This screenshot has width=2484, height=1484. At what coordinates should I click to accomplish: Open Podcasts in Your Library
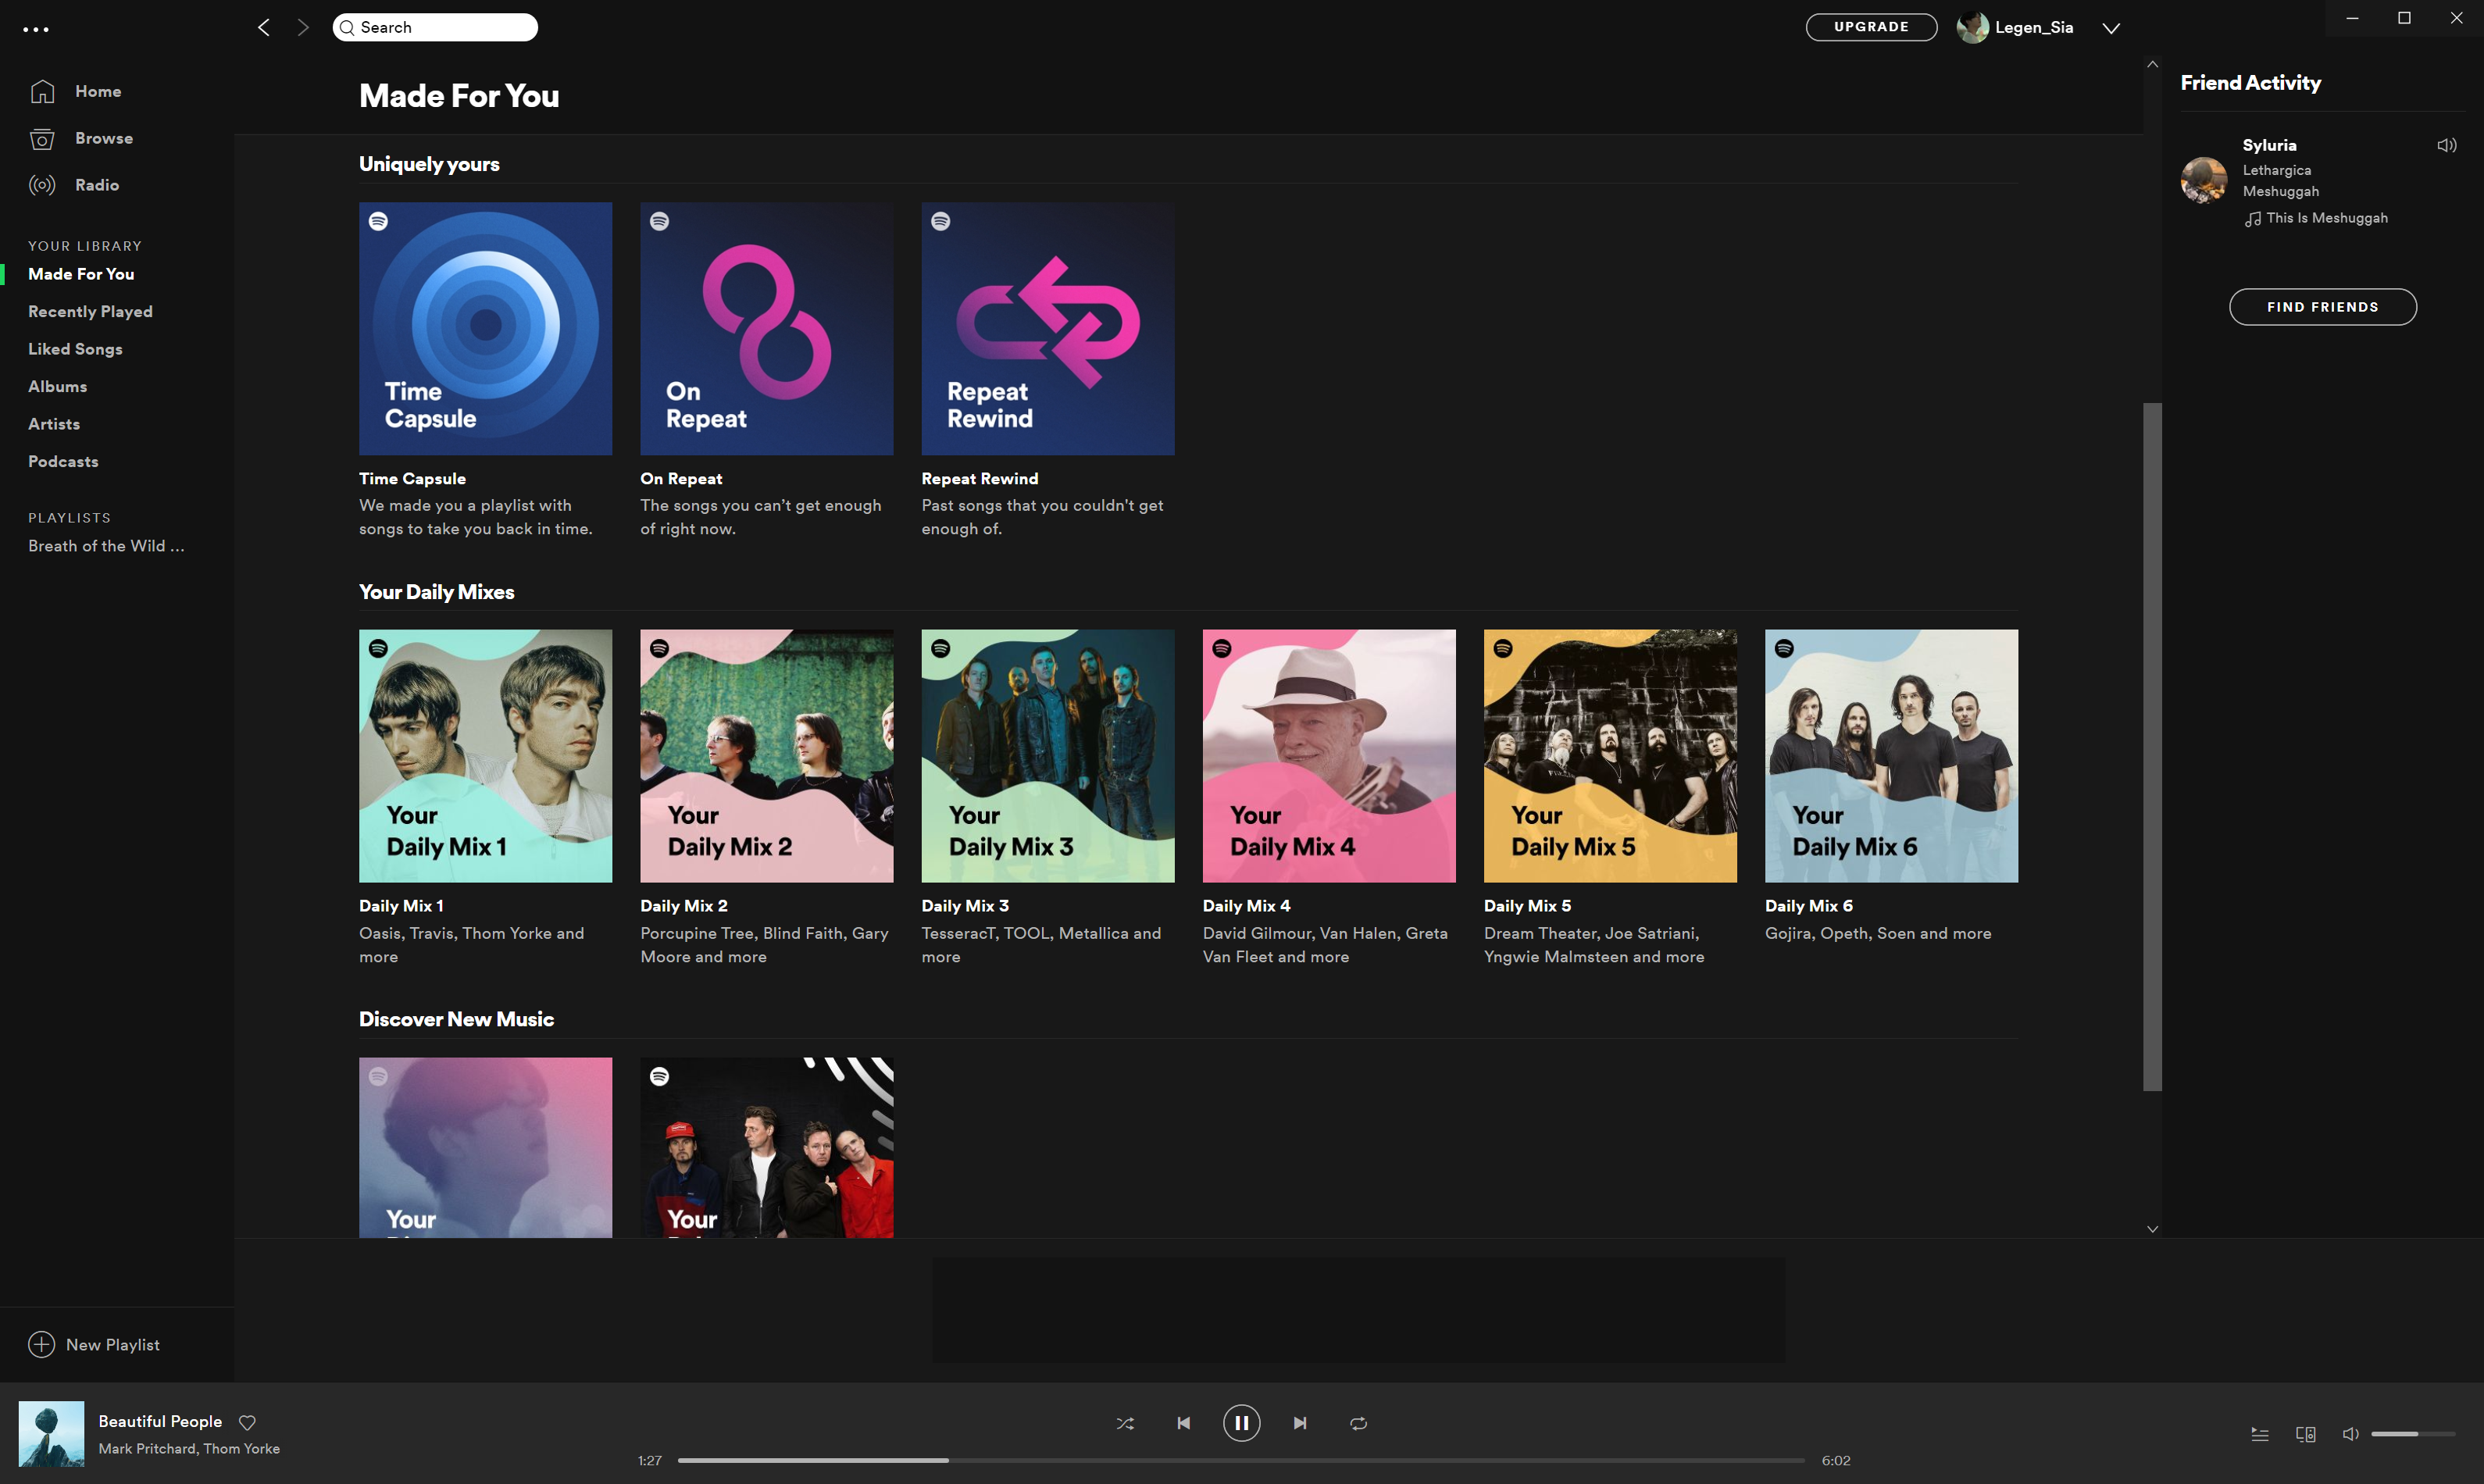click(x=63, y=461)
